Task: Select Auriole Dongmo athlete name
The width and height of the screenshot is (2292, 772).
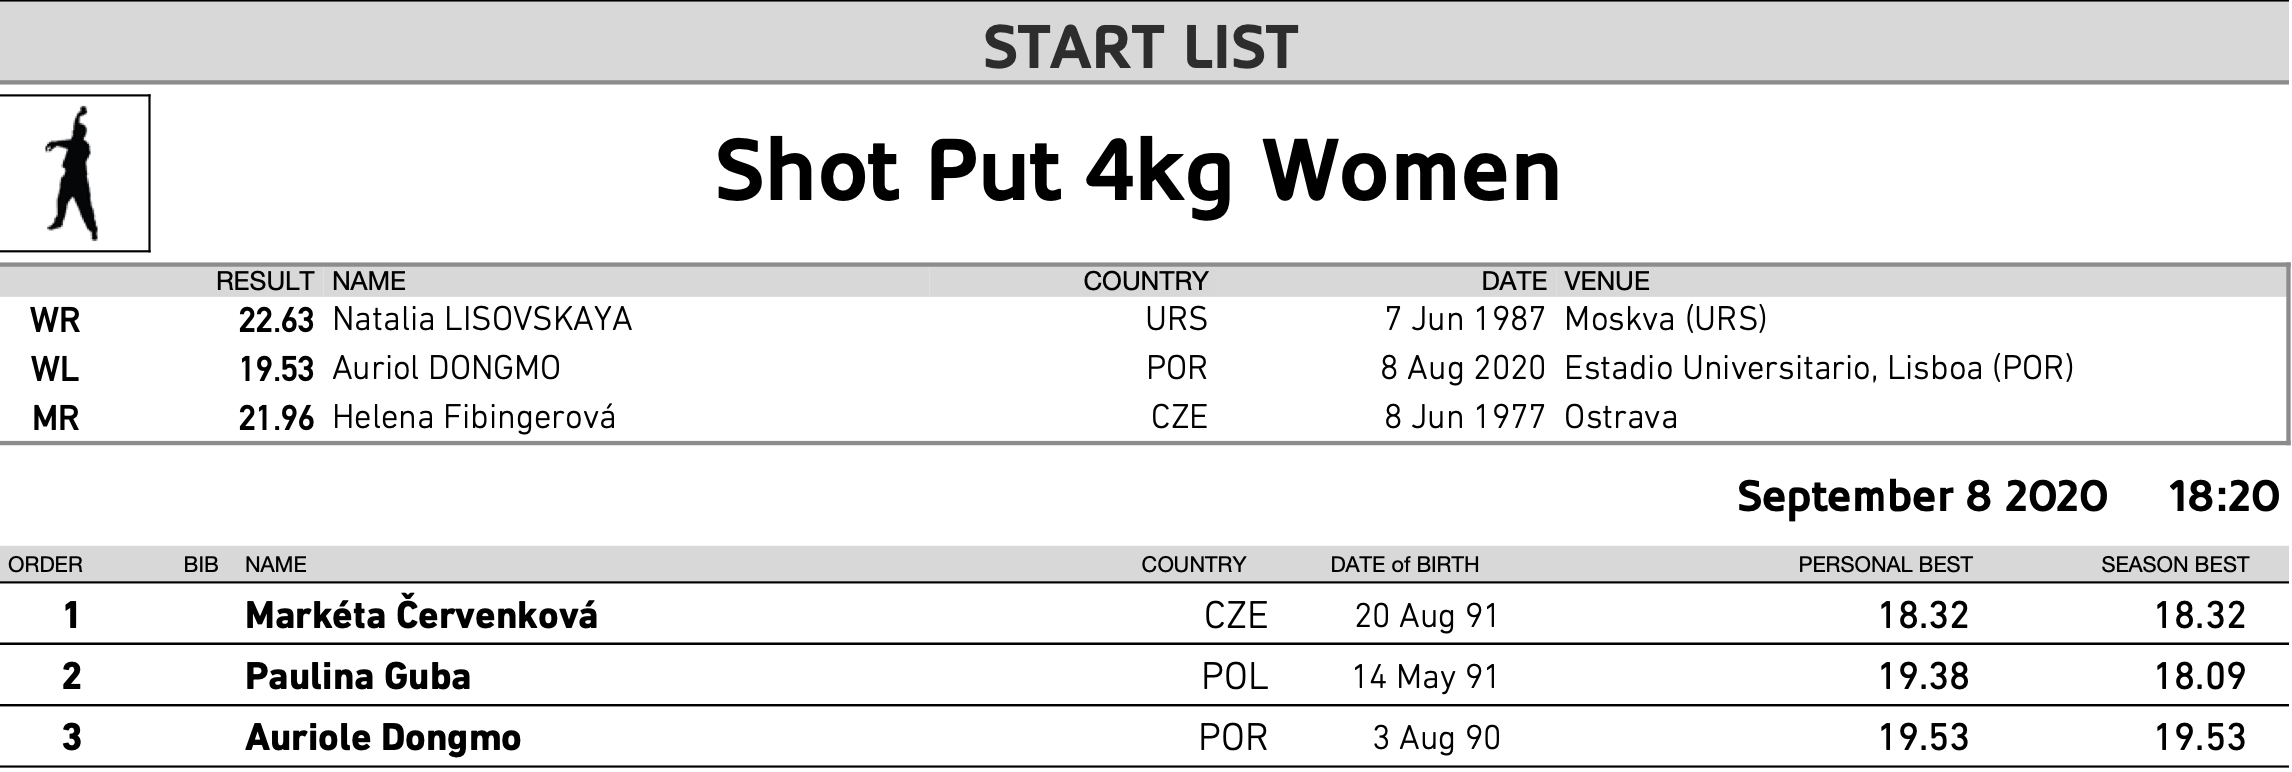Action: coord(383,738)
